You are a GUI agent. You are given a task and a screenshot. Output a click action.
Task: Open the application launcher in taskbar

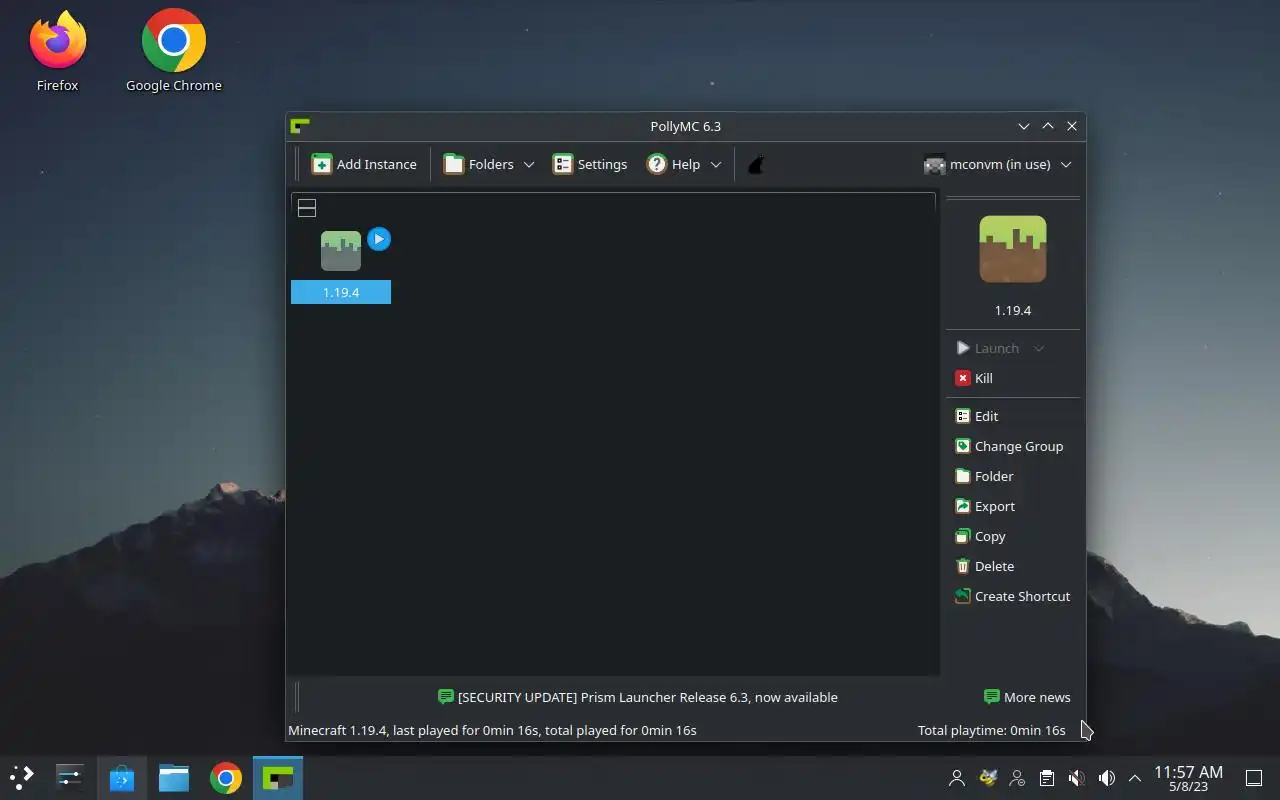(x=21, y=777)
